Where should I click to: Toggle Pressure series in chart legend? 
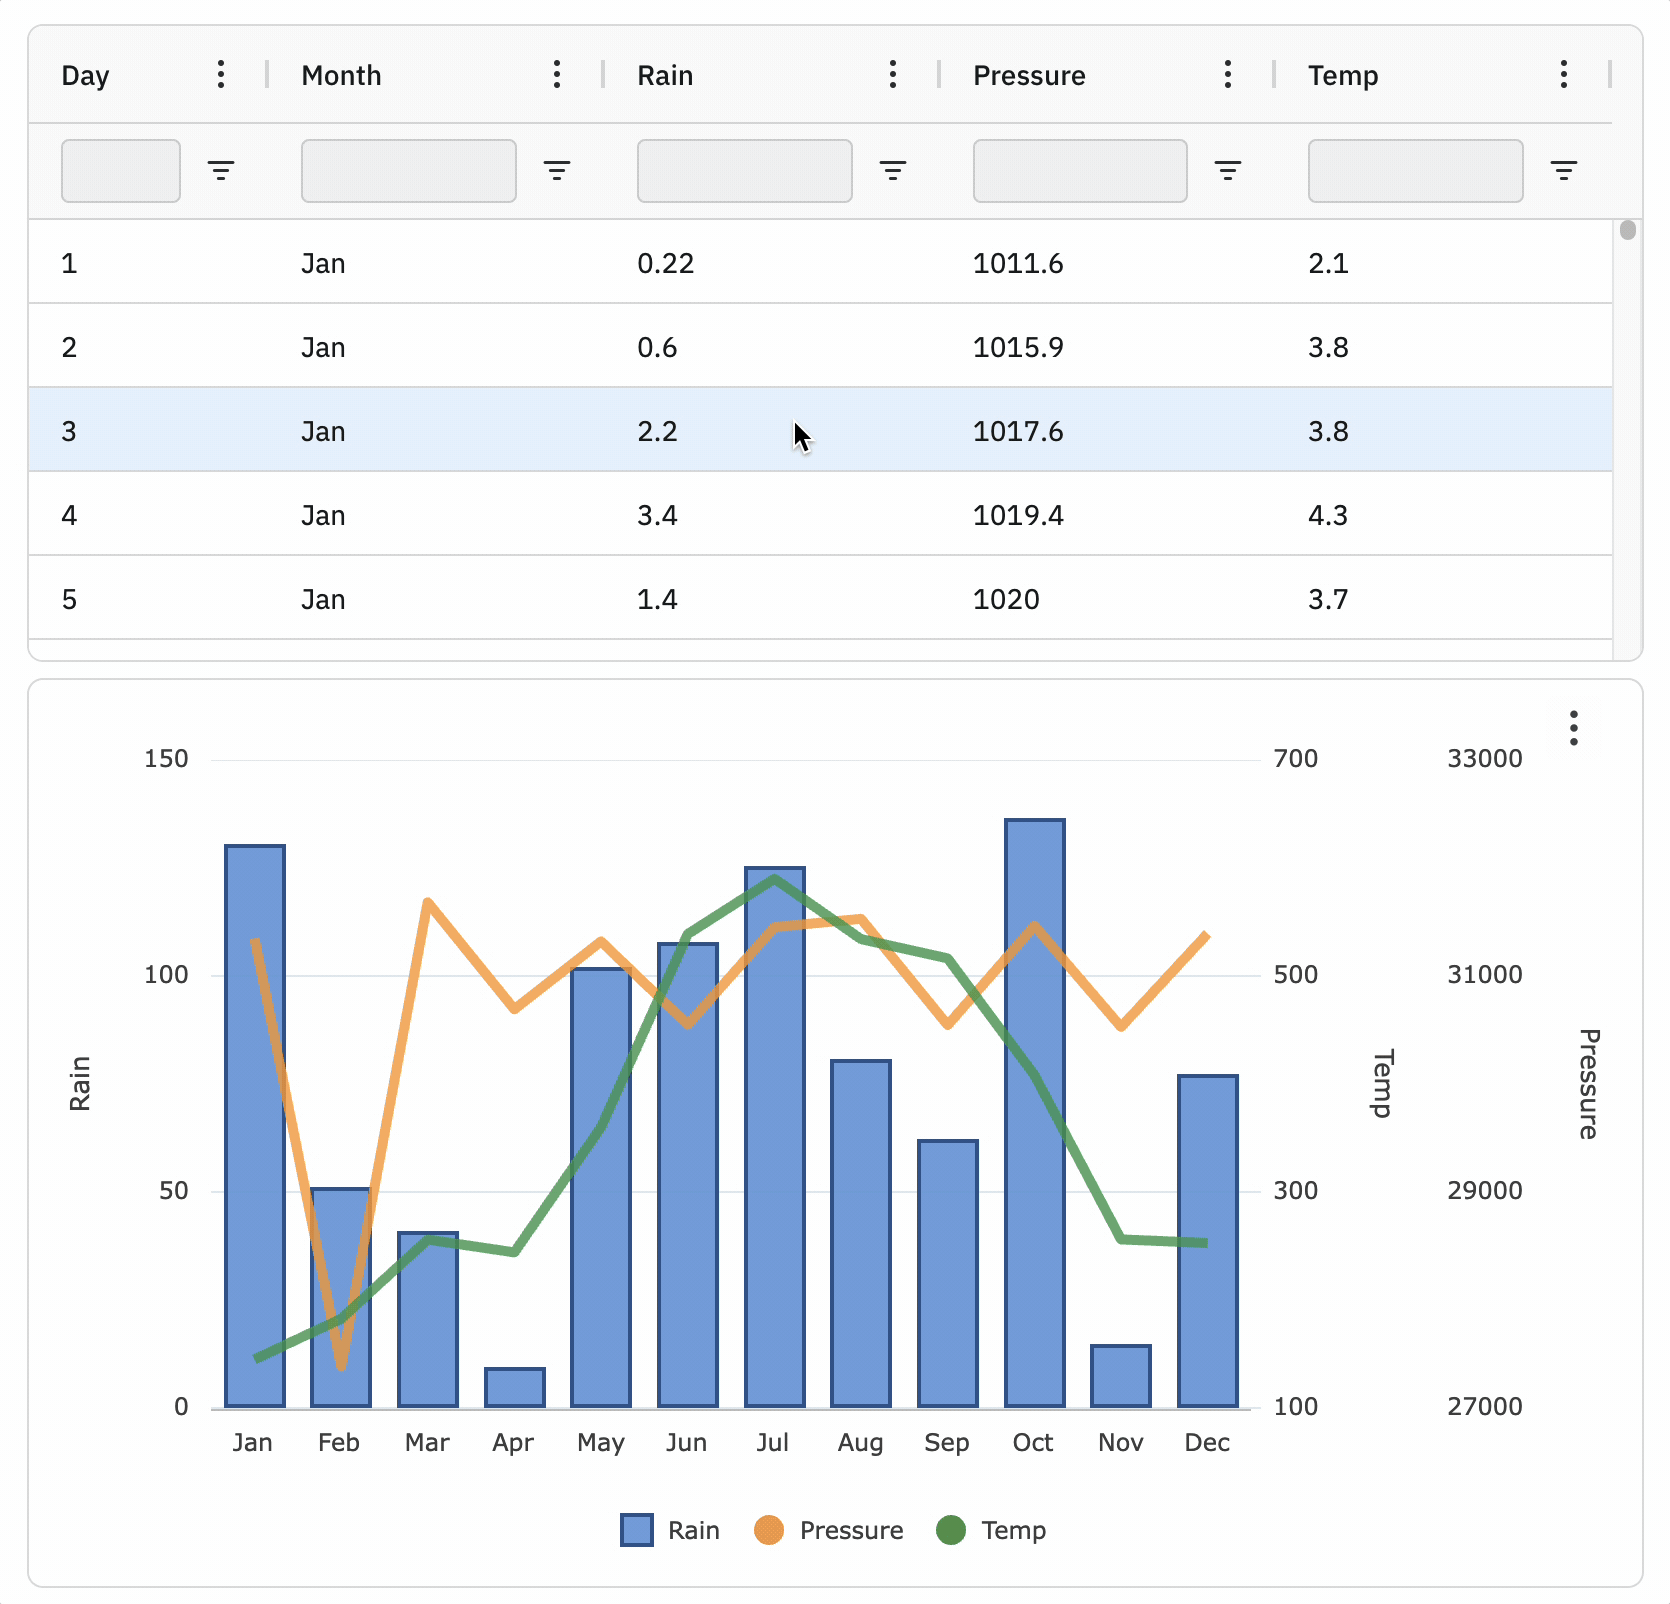(829, 1530)
